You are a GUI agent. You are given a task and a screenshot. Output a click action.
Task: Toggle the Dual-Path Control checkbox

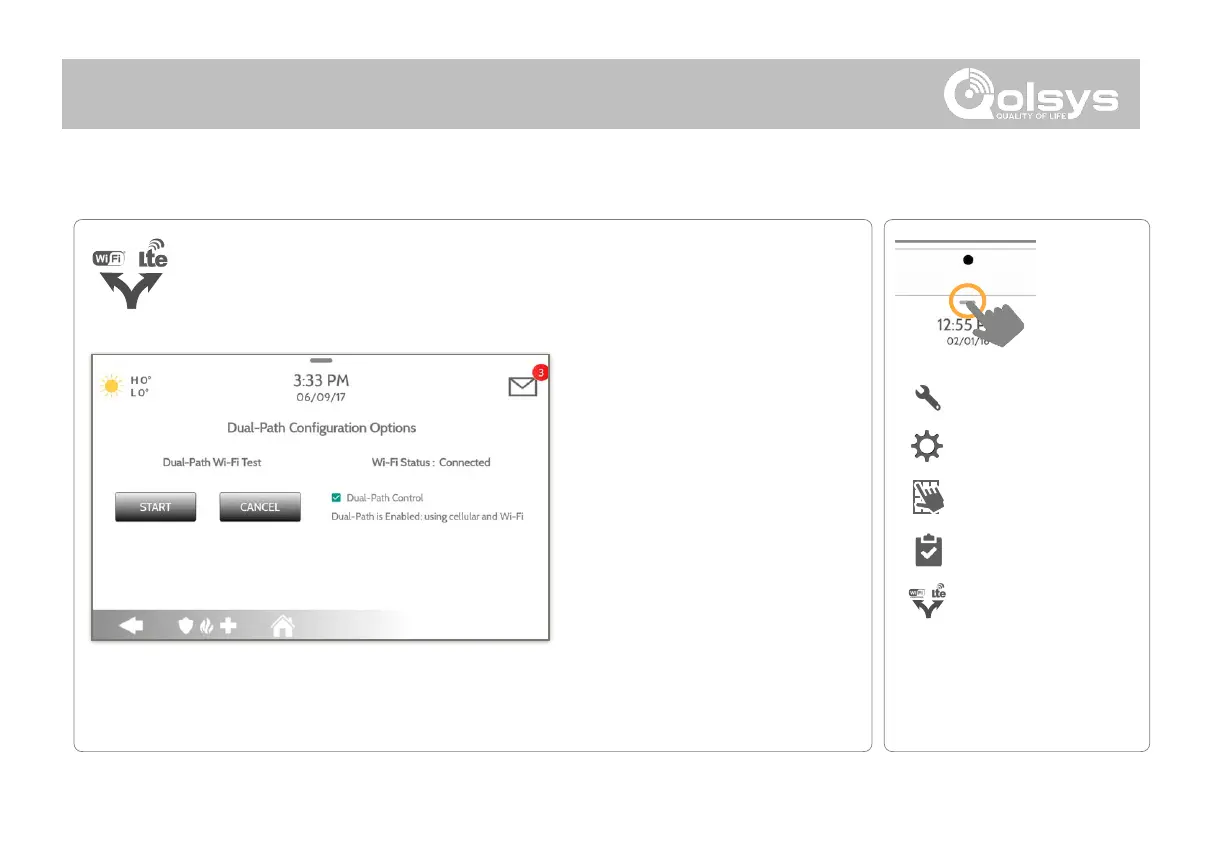click(336, 497)
